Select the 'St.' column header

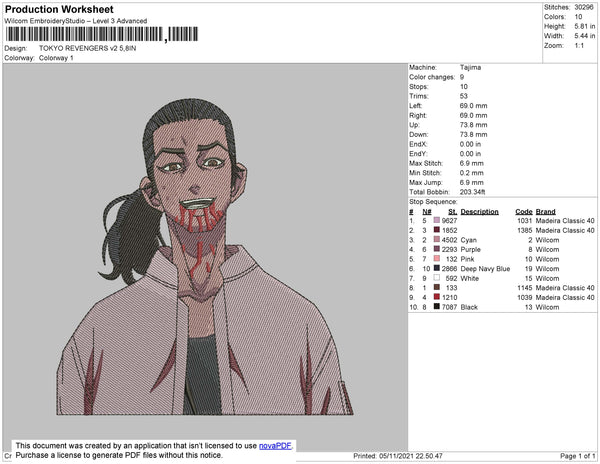452,212
